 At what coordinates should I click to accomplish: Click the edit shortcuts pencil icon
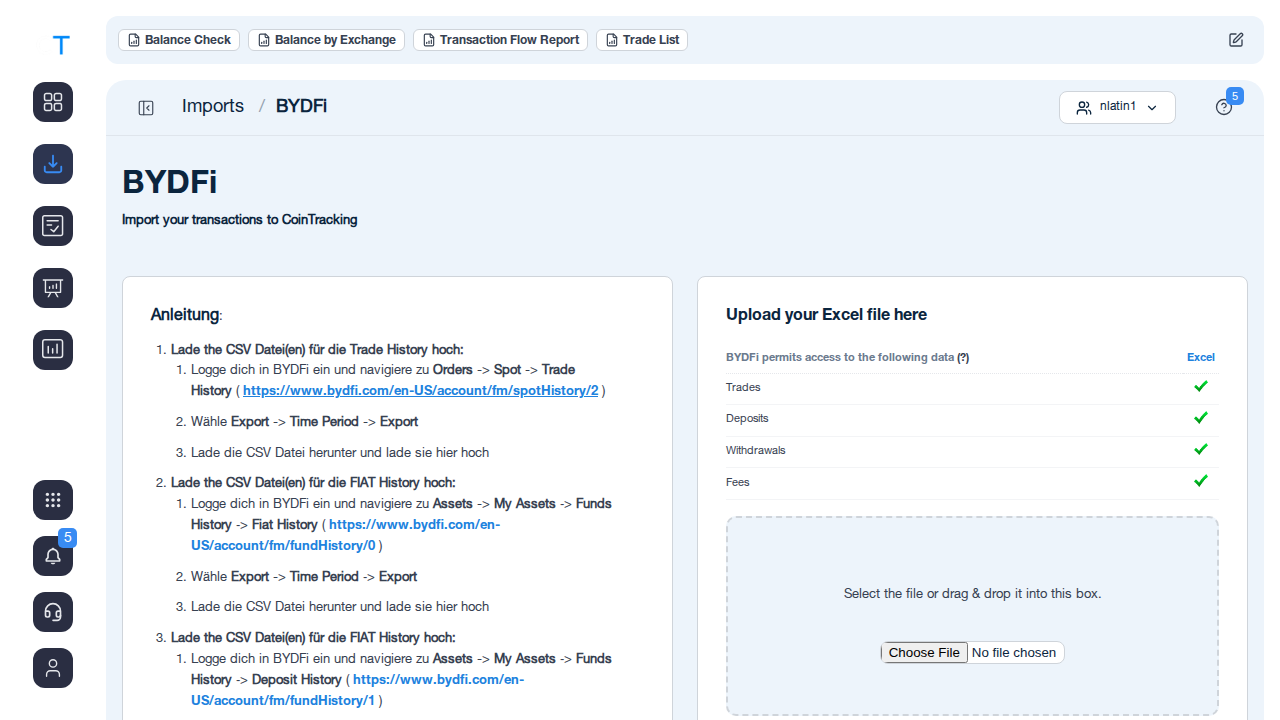[x=1236, y=40]
